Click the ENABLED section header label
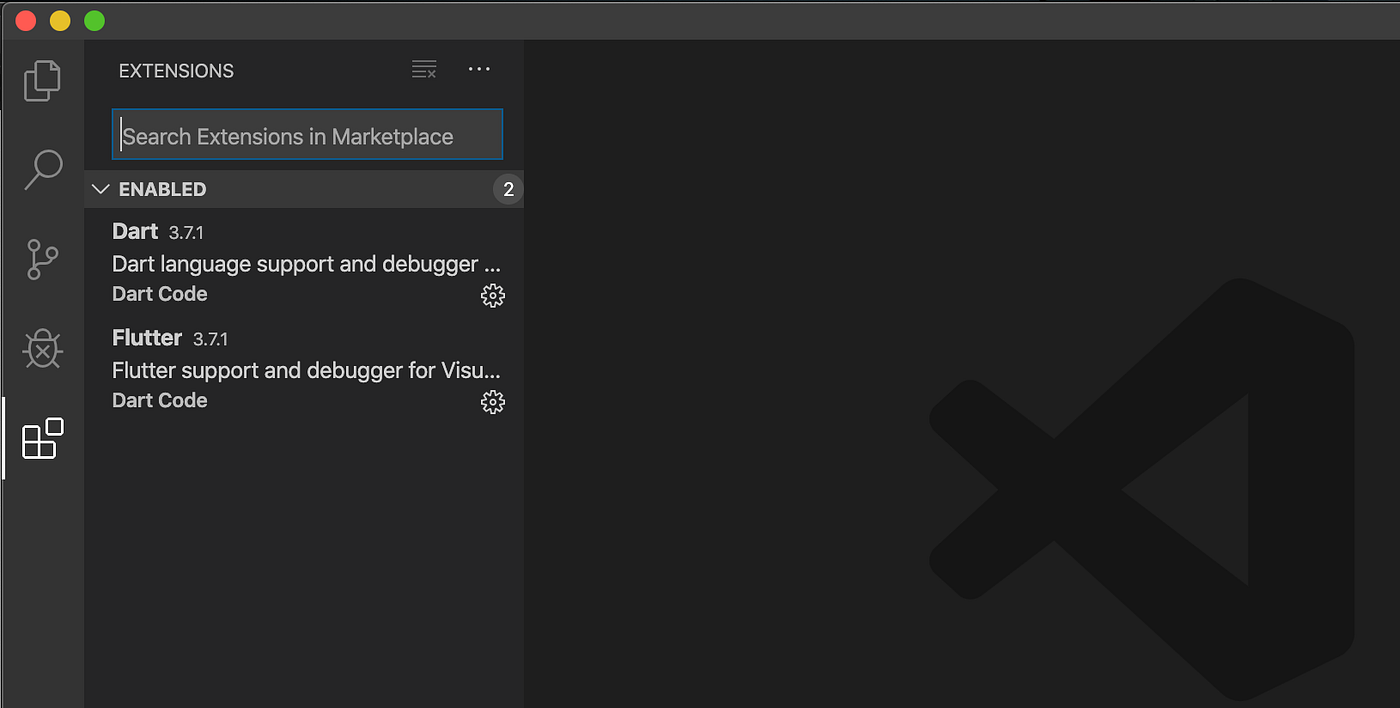 click(x=162, y=189)
